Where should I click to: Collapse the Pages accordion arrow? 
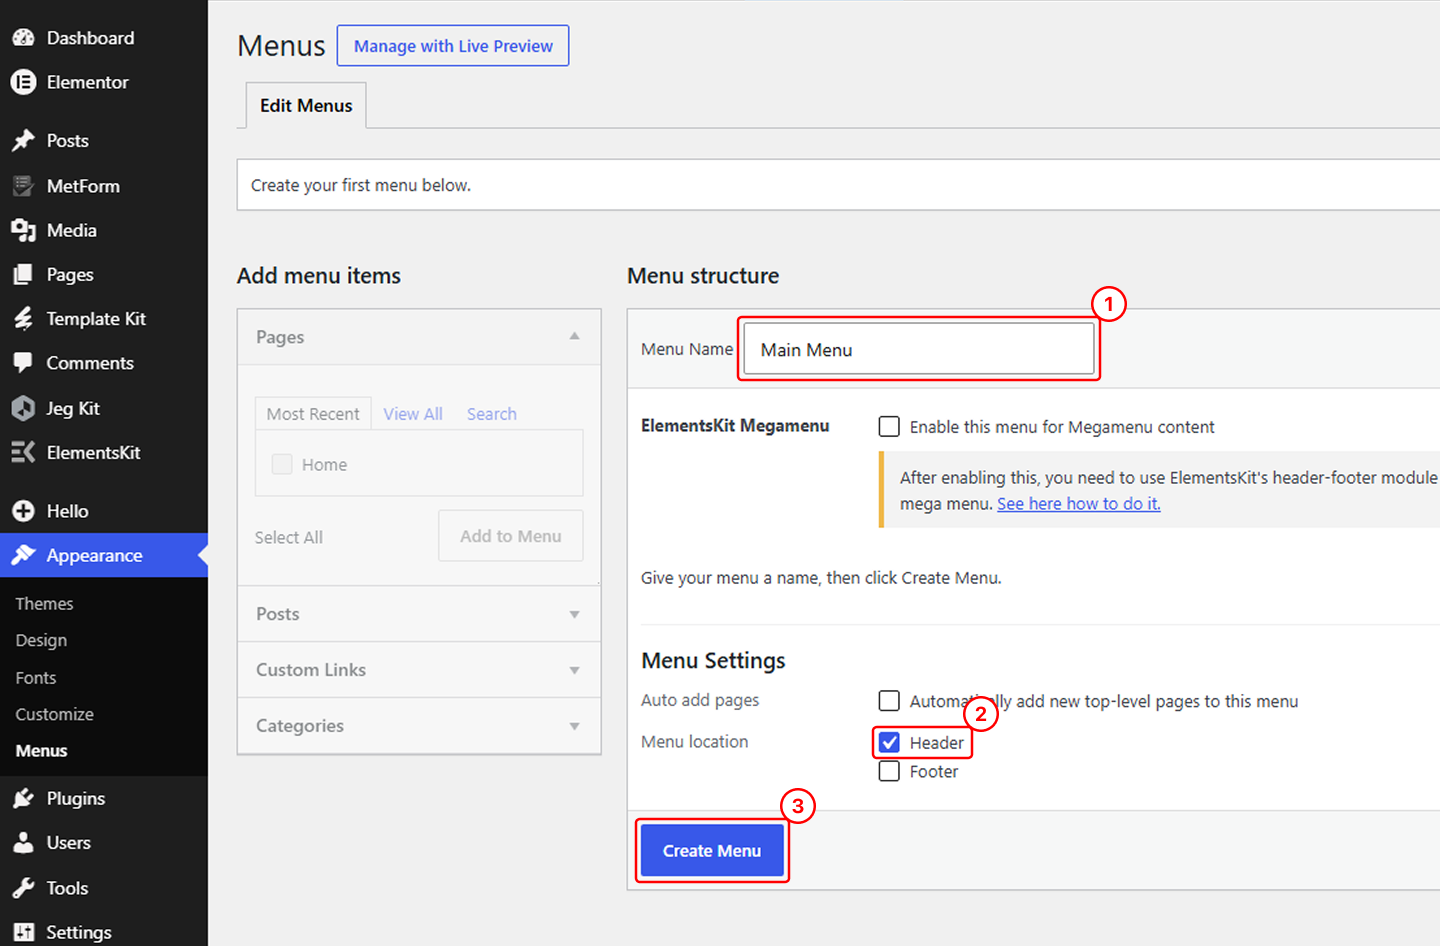point(574,336)
